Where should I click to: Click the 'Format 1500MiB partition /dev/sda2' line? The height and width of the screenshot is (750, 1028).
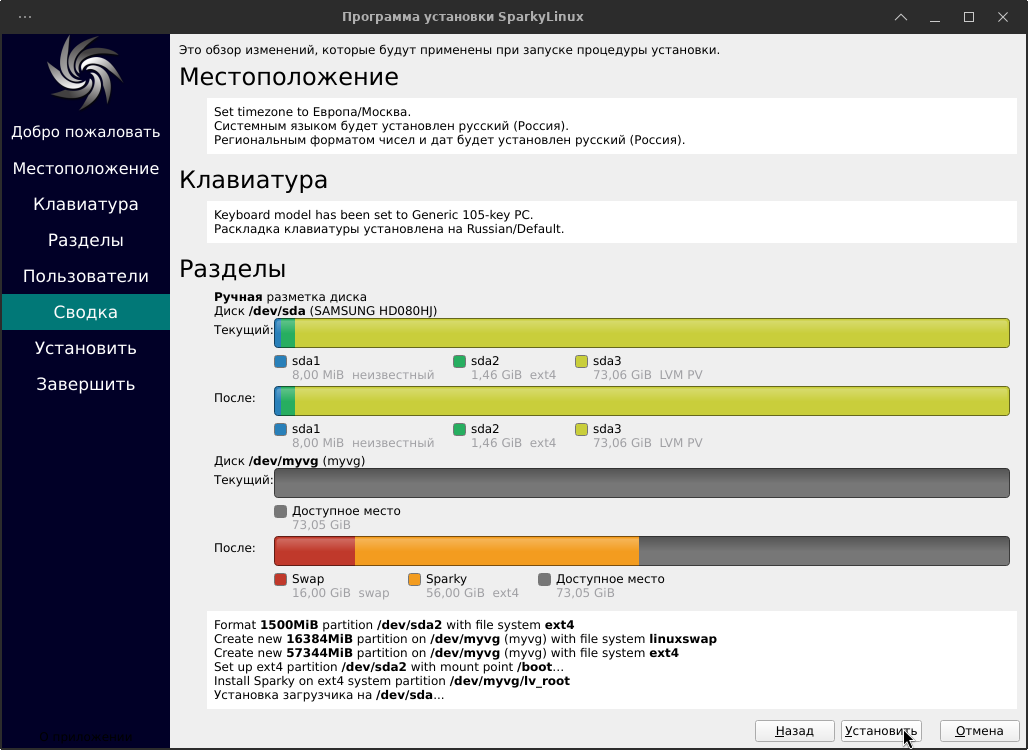[394, 625]
